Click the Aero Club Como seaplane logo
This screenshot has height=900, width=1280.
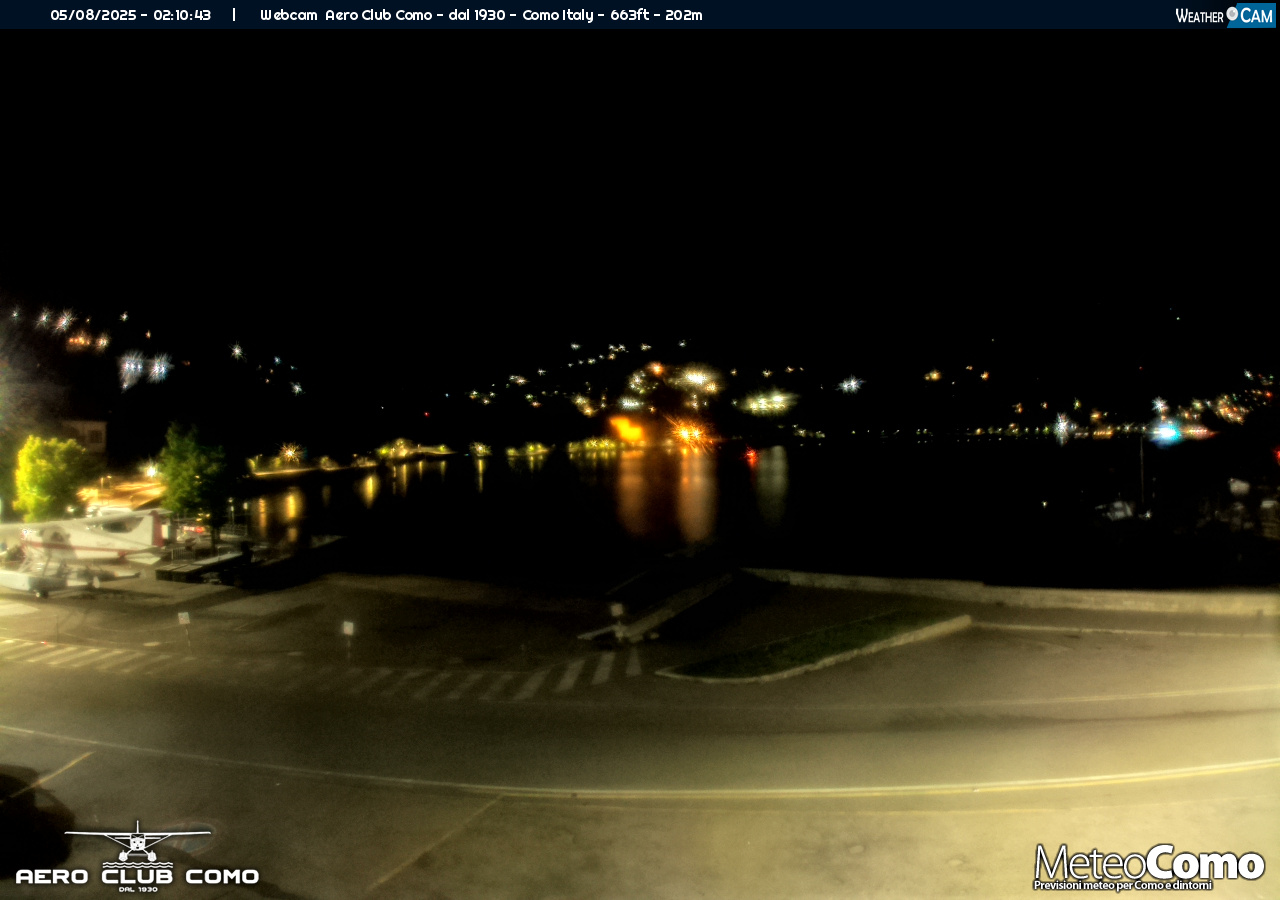click(x=138, y=856)
